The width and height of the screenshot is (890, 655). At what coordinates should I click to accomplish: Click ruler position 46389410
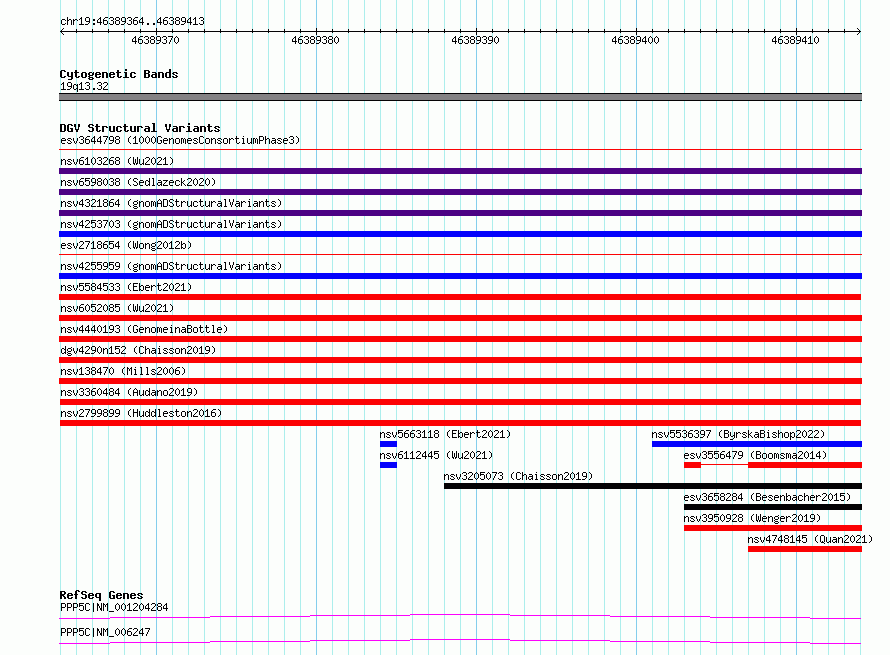[x=796, y=40]
